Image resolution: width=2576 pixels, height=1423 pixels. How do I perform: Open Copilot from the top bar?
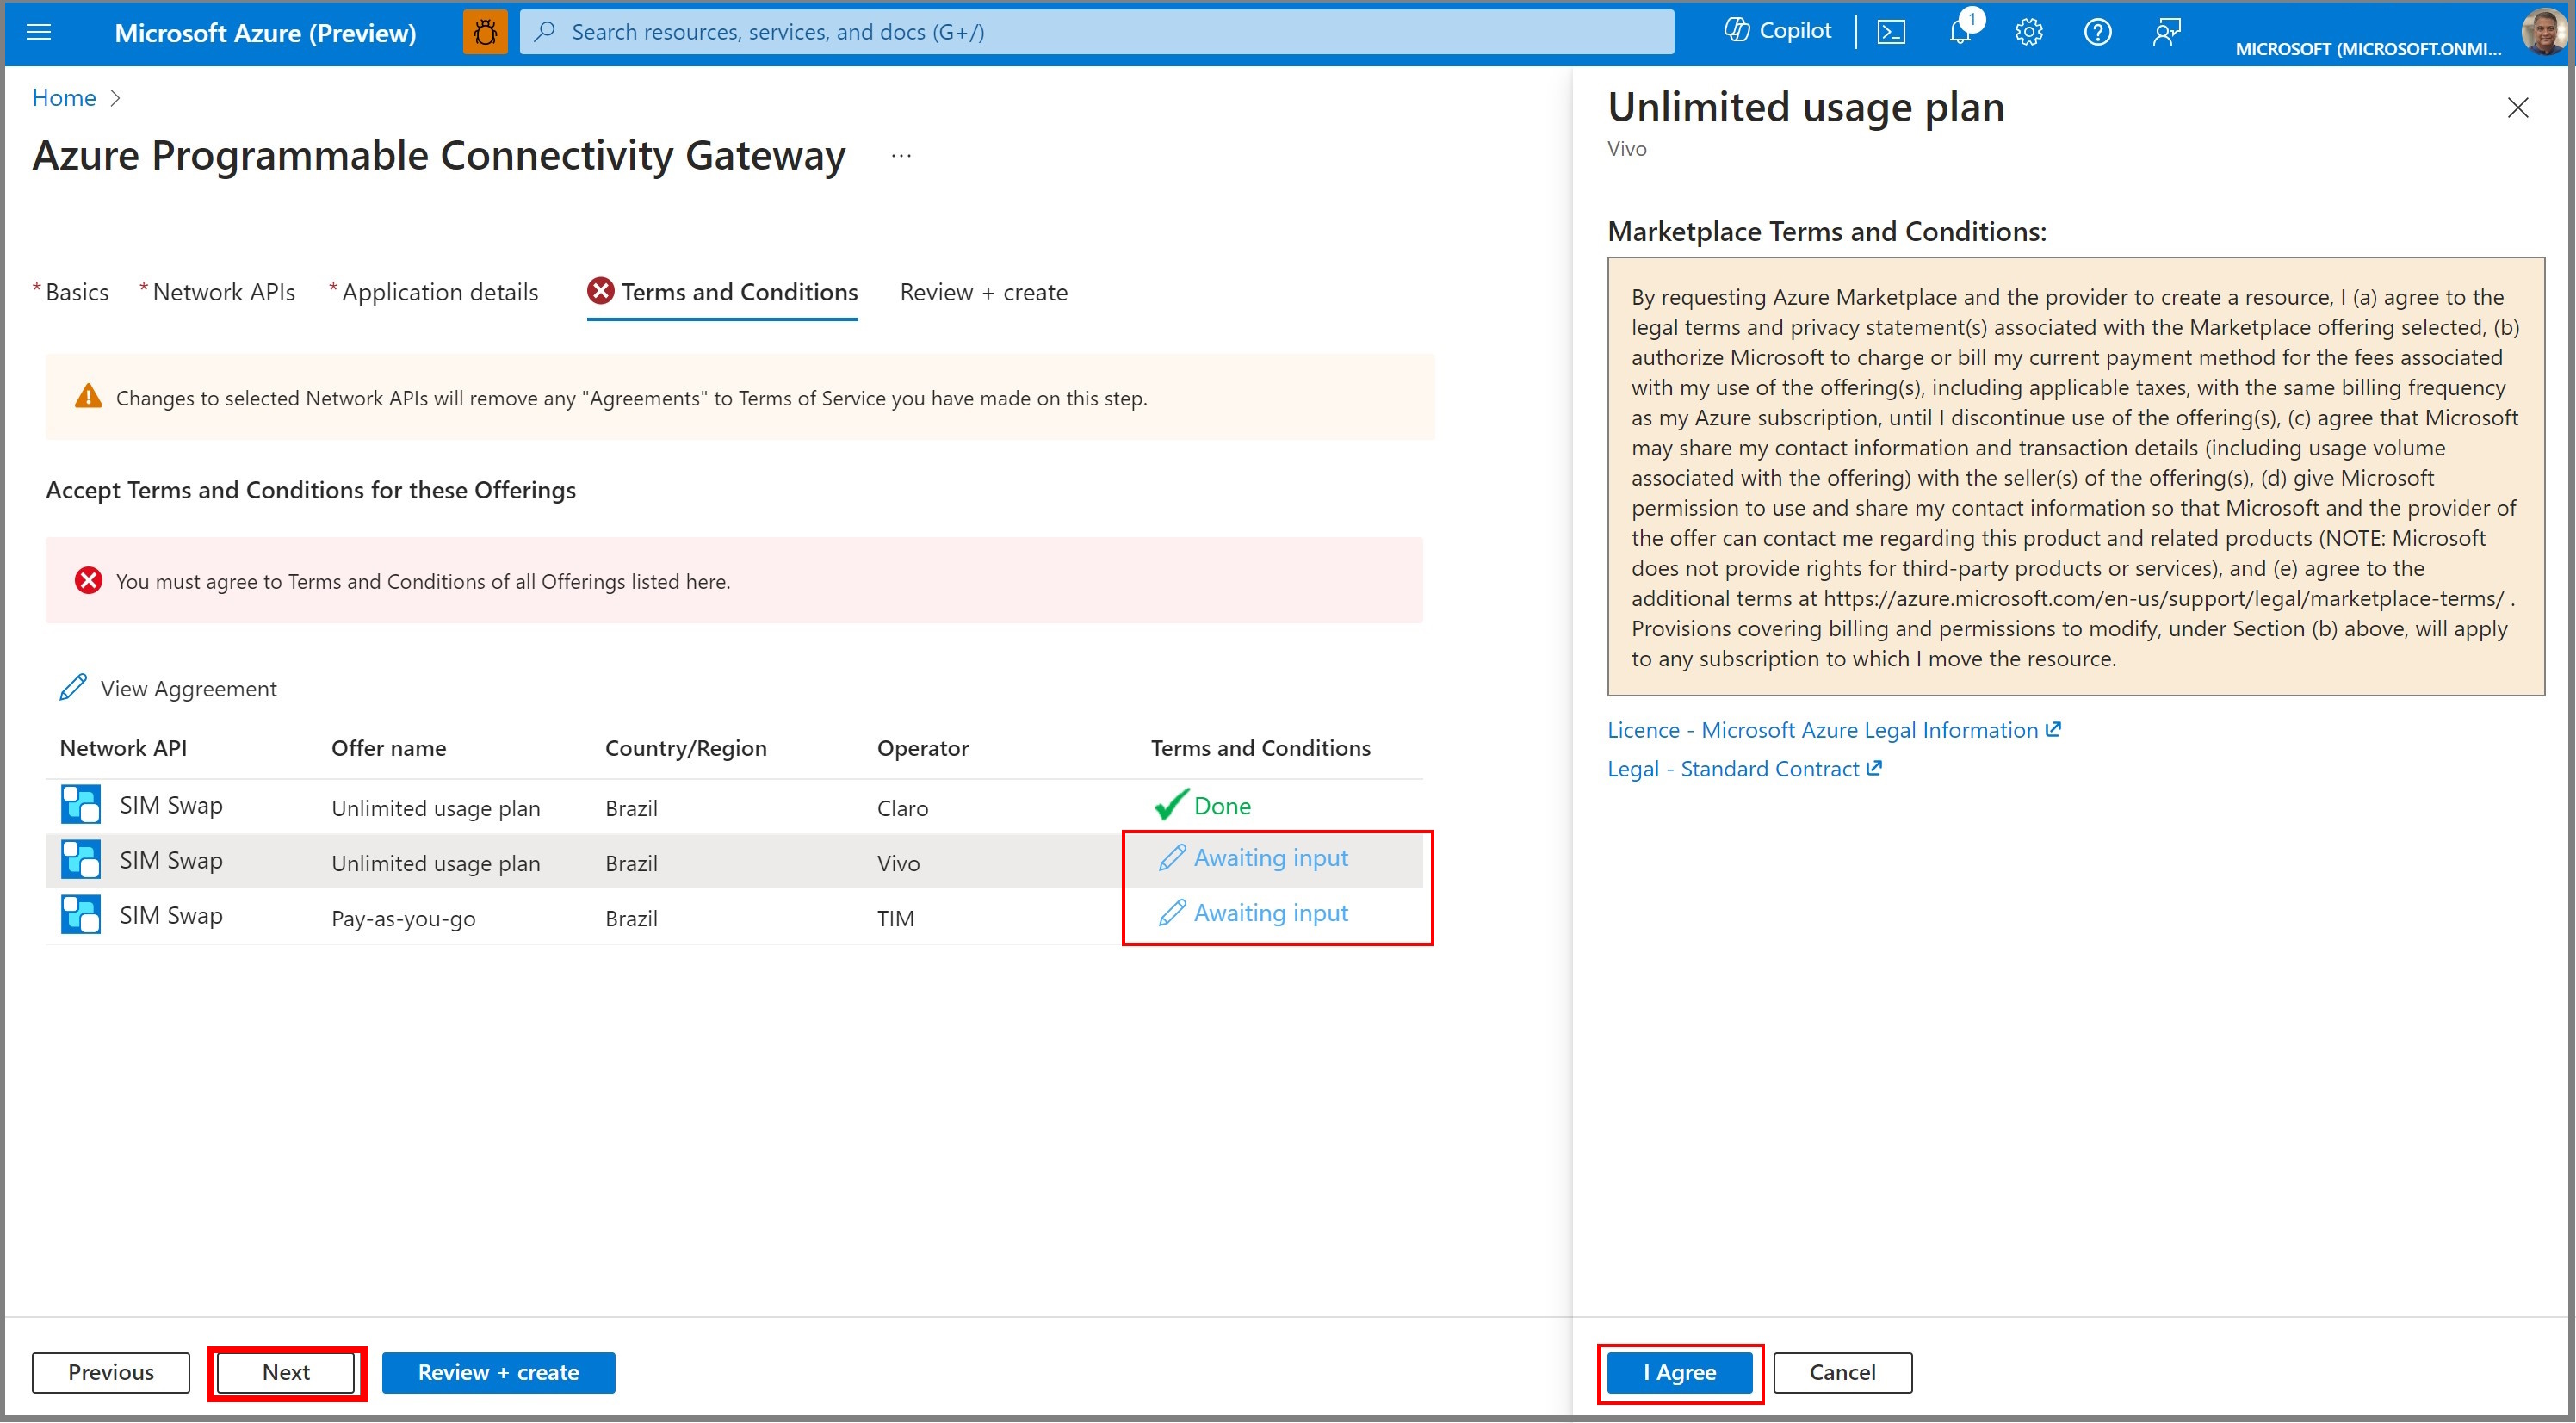point(1777,31)
